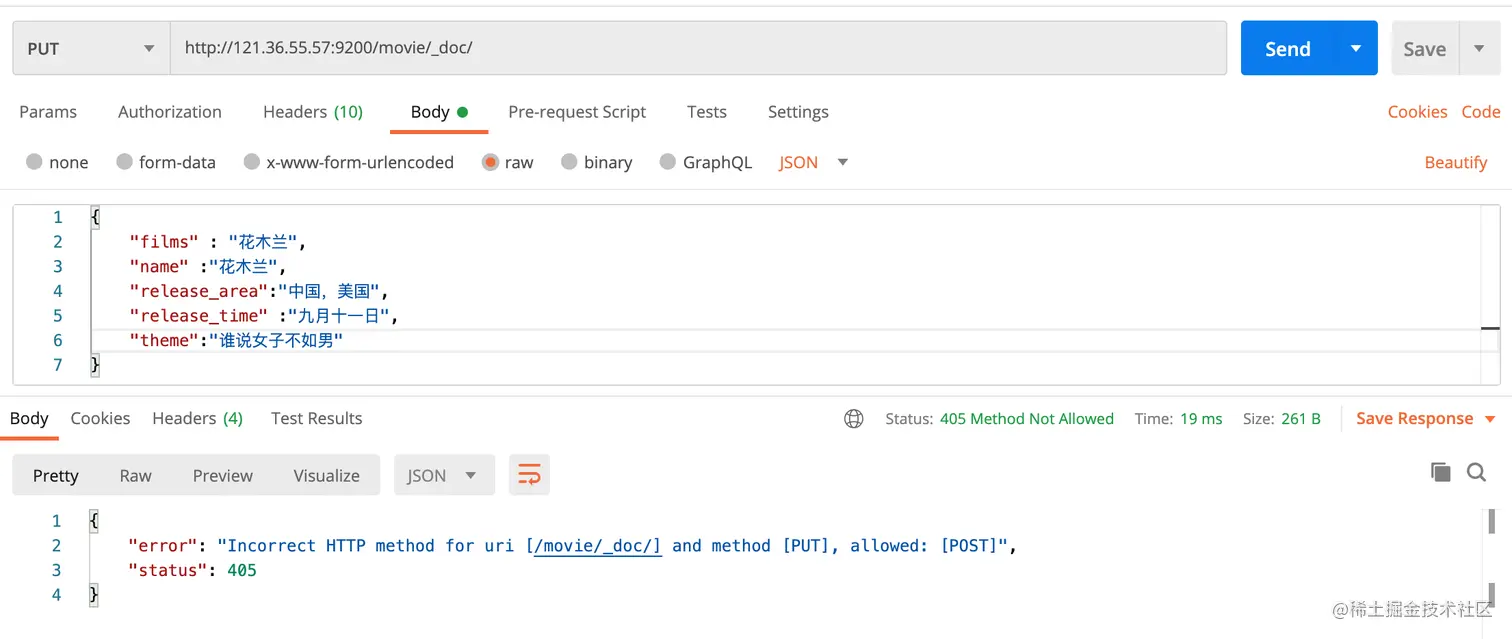Open the Code link
Viewport: 1512px width, 639px height.
click(1480, 112)
